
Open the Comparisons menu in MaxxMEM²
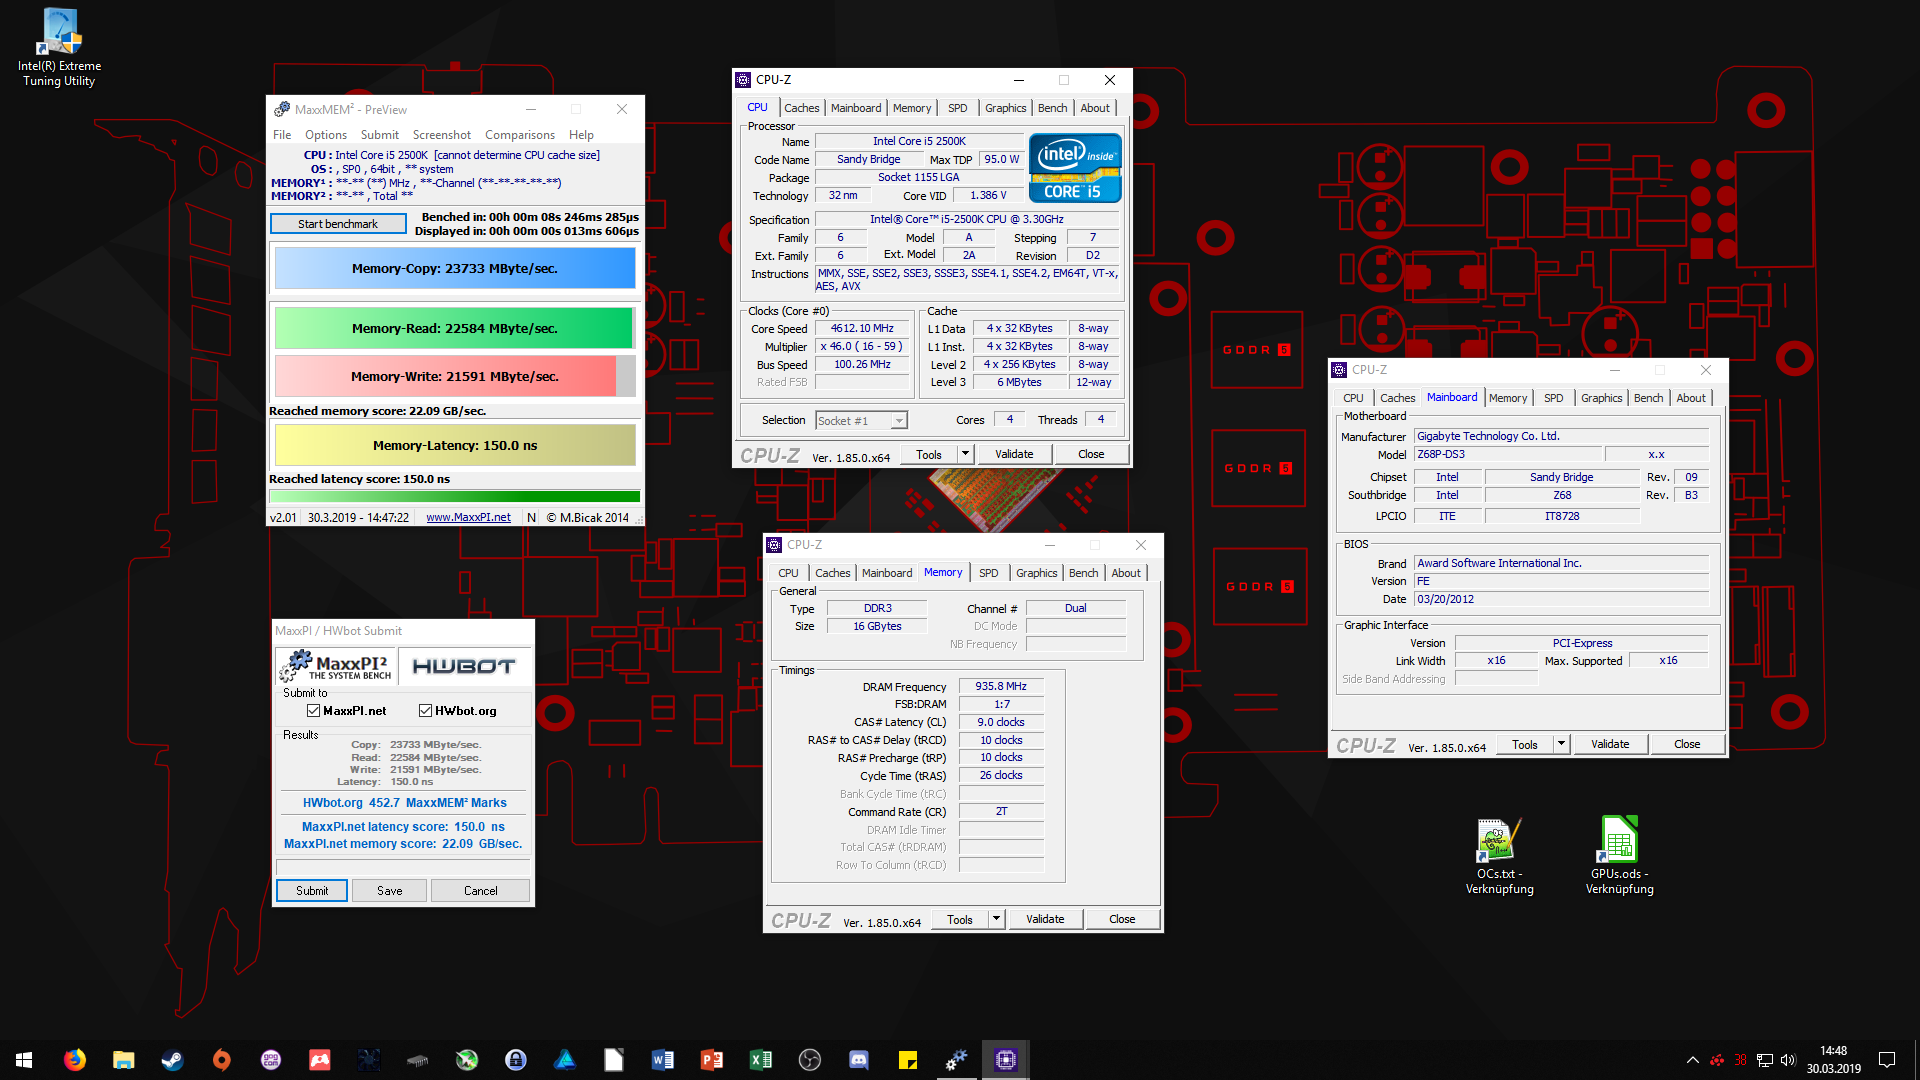coord(520,135)
